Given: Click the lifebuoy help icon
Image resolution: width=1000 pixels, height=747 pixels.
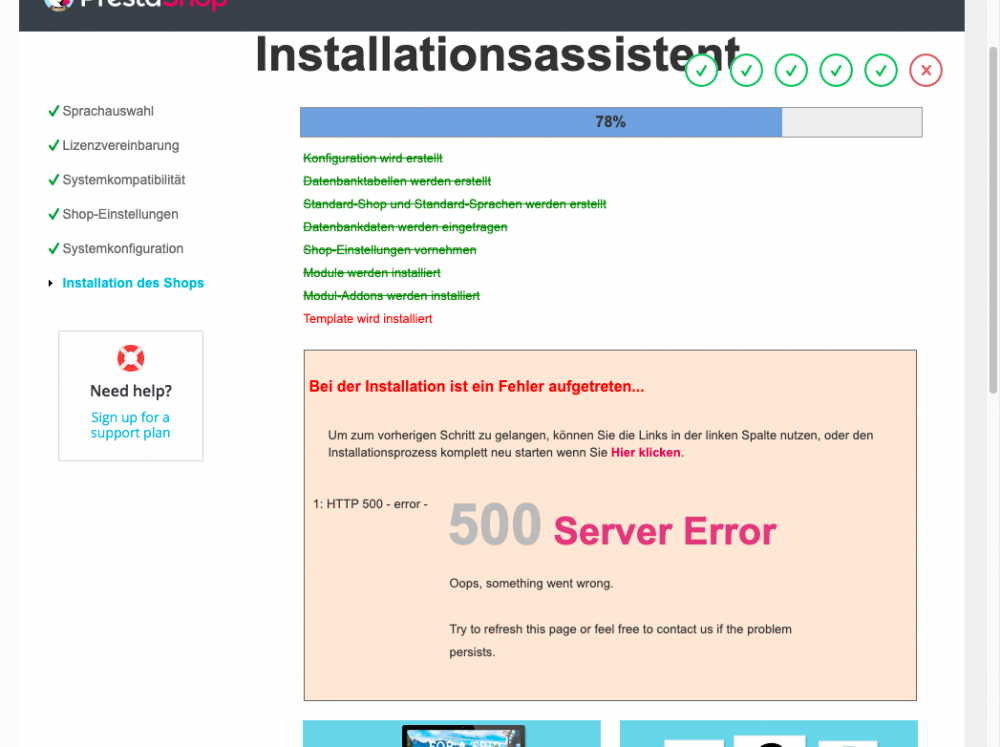Looking at the screenshot, I should pyautogui.click(x=131, y=358).
